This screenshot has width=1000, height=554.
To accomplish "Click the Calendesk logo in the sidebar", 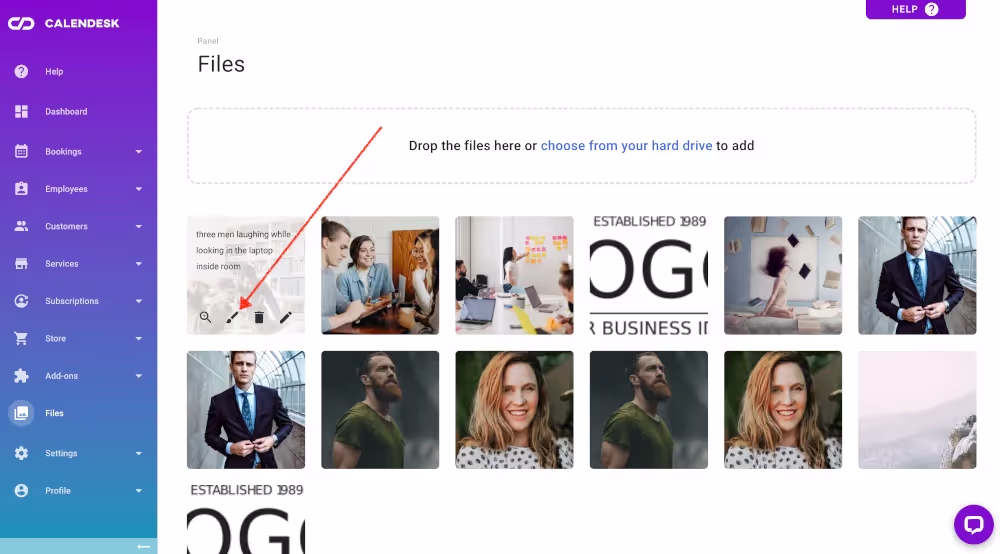I will (x=64, y=23).
